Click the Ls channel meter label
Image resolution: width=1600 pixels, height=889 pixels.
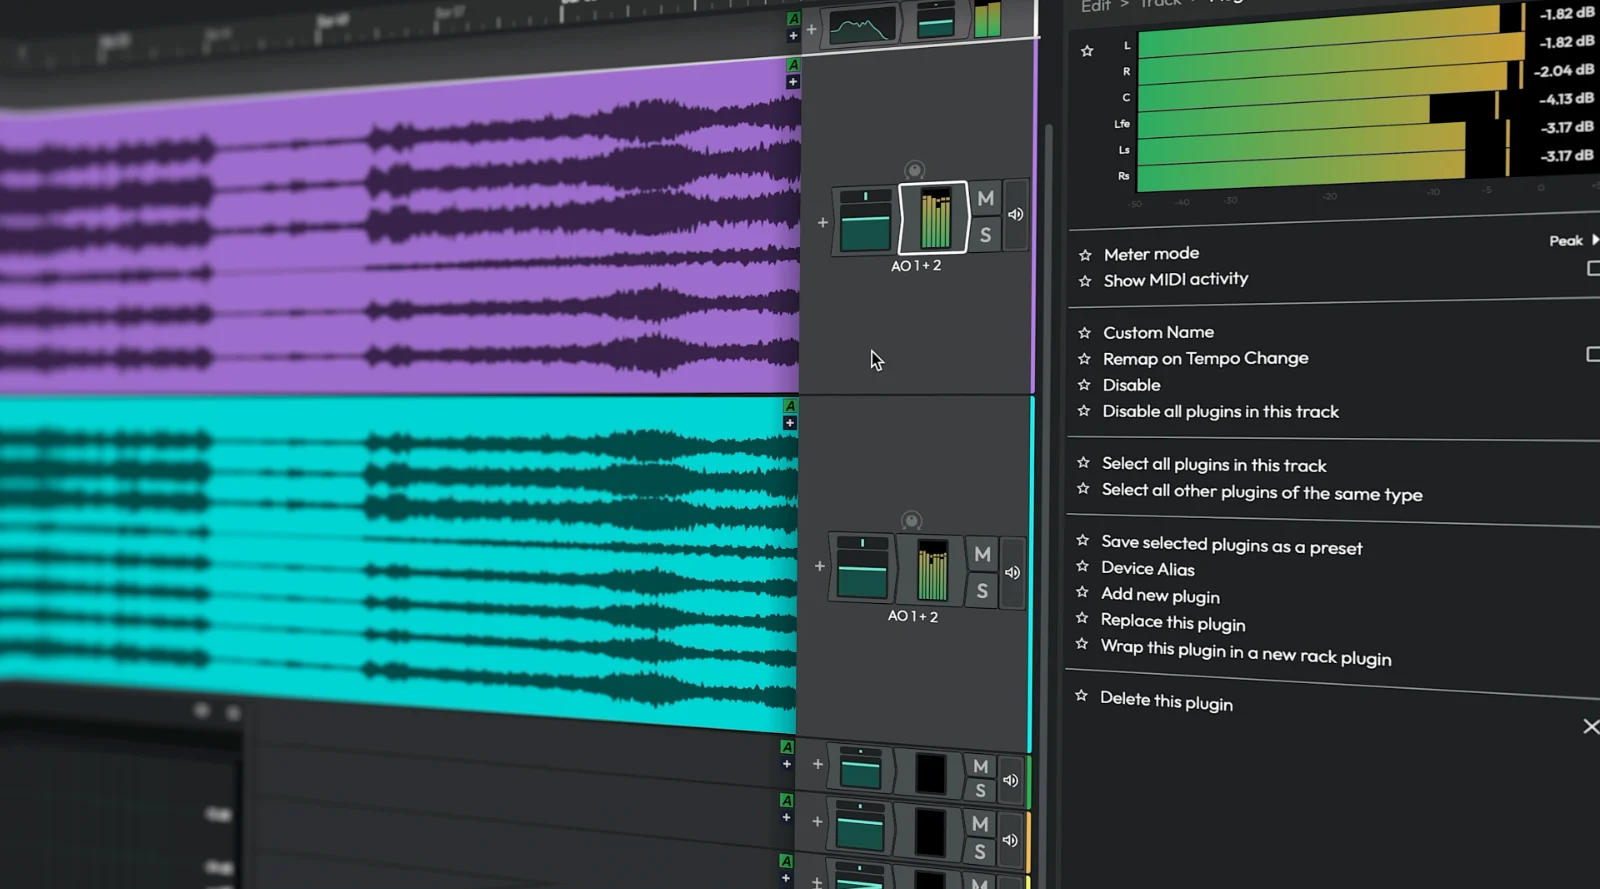(x=1124, y=150)
